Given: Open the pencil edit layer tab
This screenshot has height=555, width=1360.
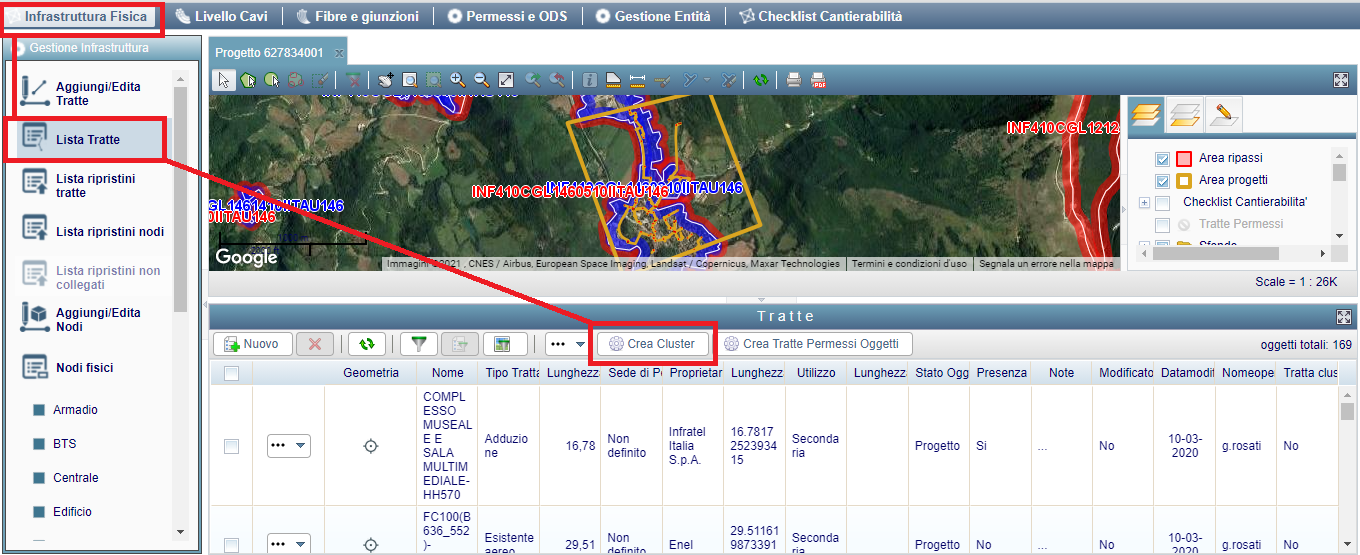Looking at the screenshot, I should (x=1224, y=115).
